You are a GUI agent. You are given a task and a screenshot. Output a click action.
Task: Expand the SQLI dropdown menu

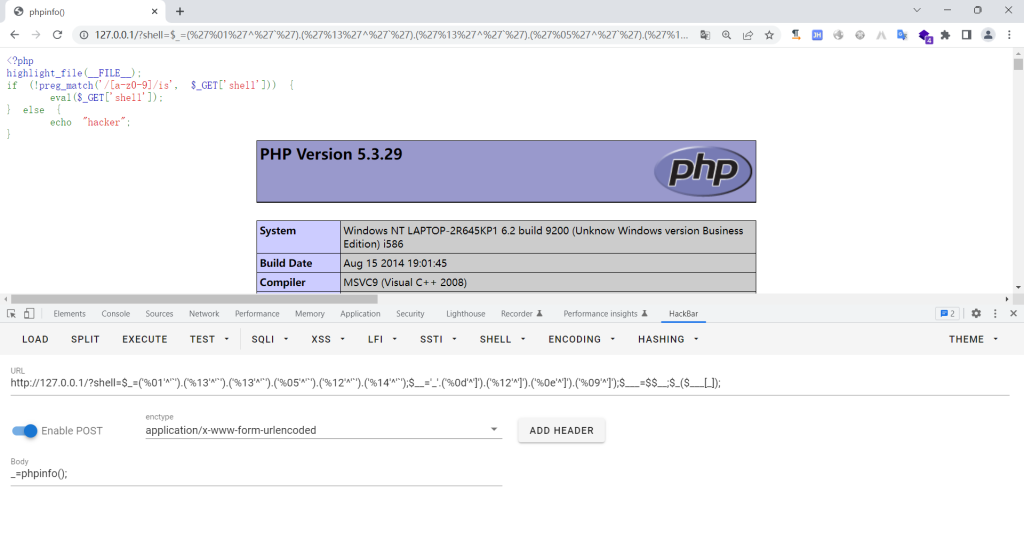point(269,339)
